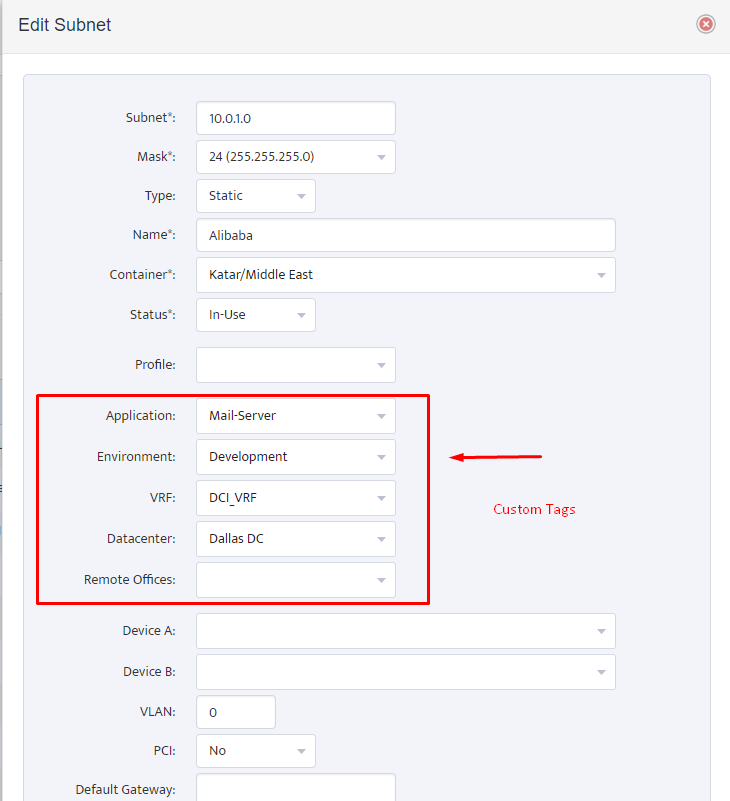
Task: Open the VRF dropdown DCI_VRF
Action: coord(296,498)
